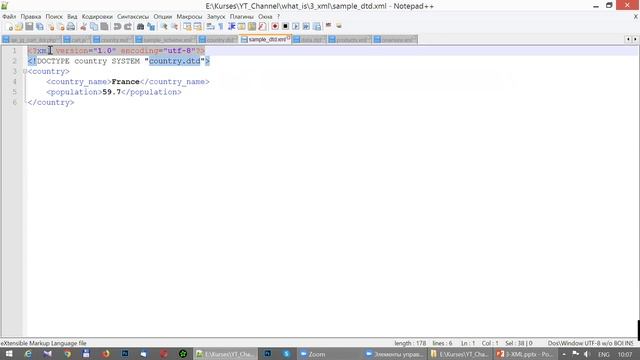Toggle synchronized vertical scrolling
The image size is (640, 360).
coord(187,27)
